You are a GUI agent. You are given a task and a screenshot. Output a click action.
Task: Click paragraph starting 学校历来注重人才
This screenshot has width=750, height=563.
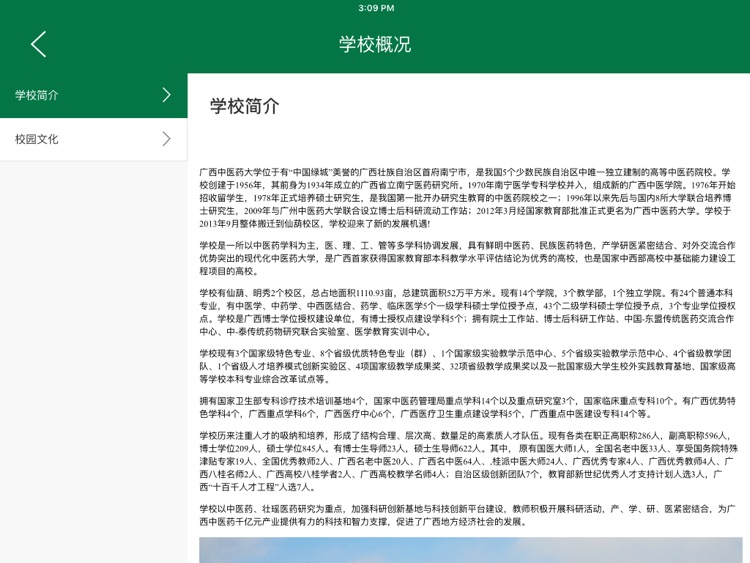coord(468,462)
